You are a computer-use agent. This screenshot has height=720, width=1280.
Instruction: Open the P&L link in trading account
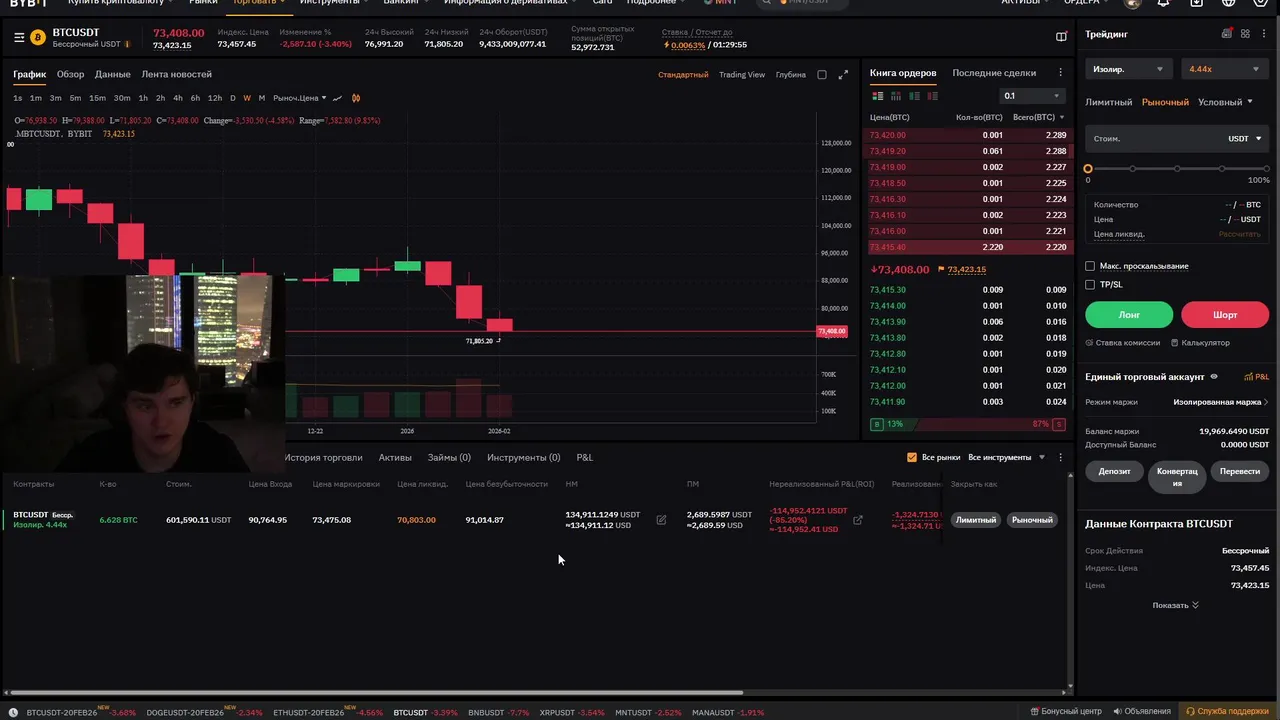(x=1256, y=377)
